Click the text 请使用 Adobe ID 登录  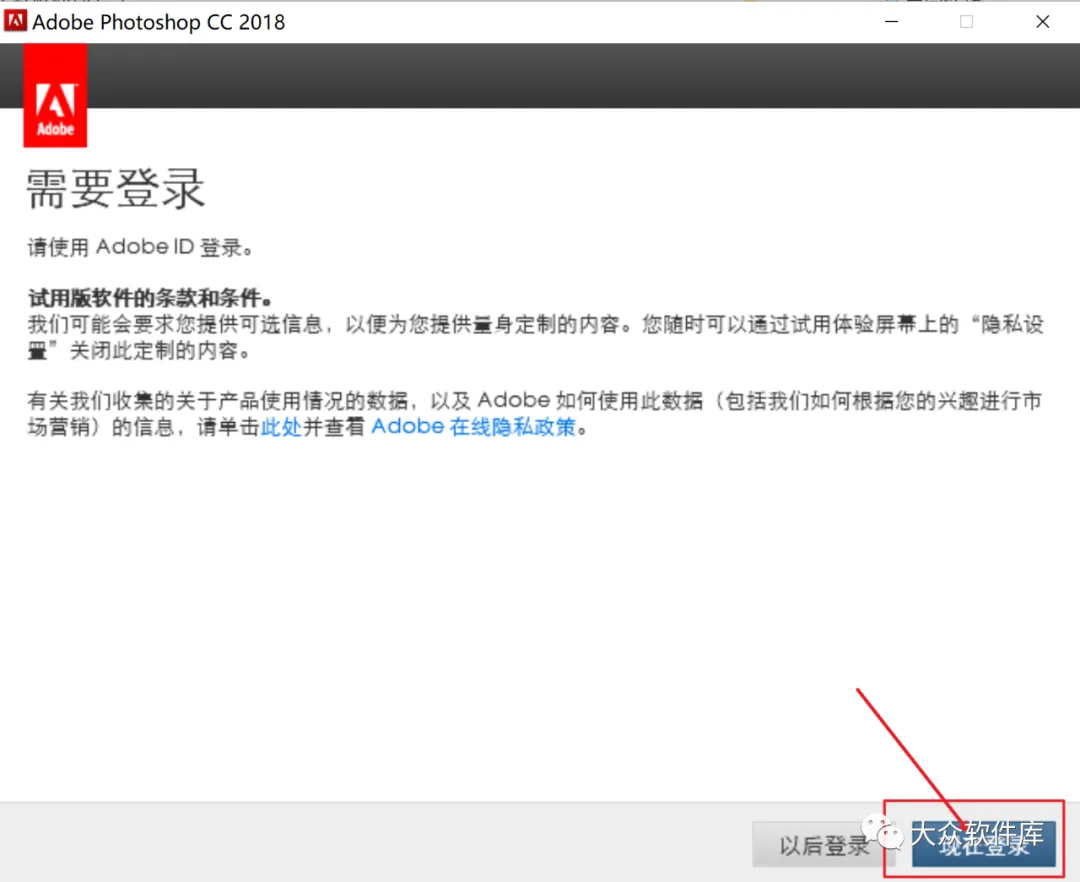[x=140, y=247]
